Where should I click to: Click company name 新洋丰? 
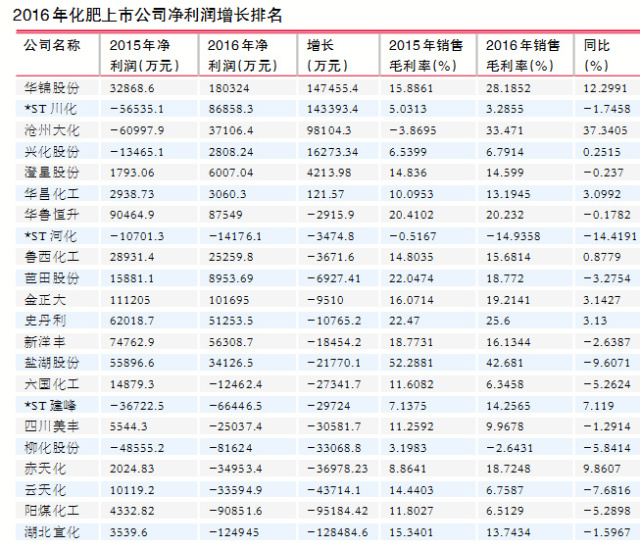[x=45, y=342]
